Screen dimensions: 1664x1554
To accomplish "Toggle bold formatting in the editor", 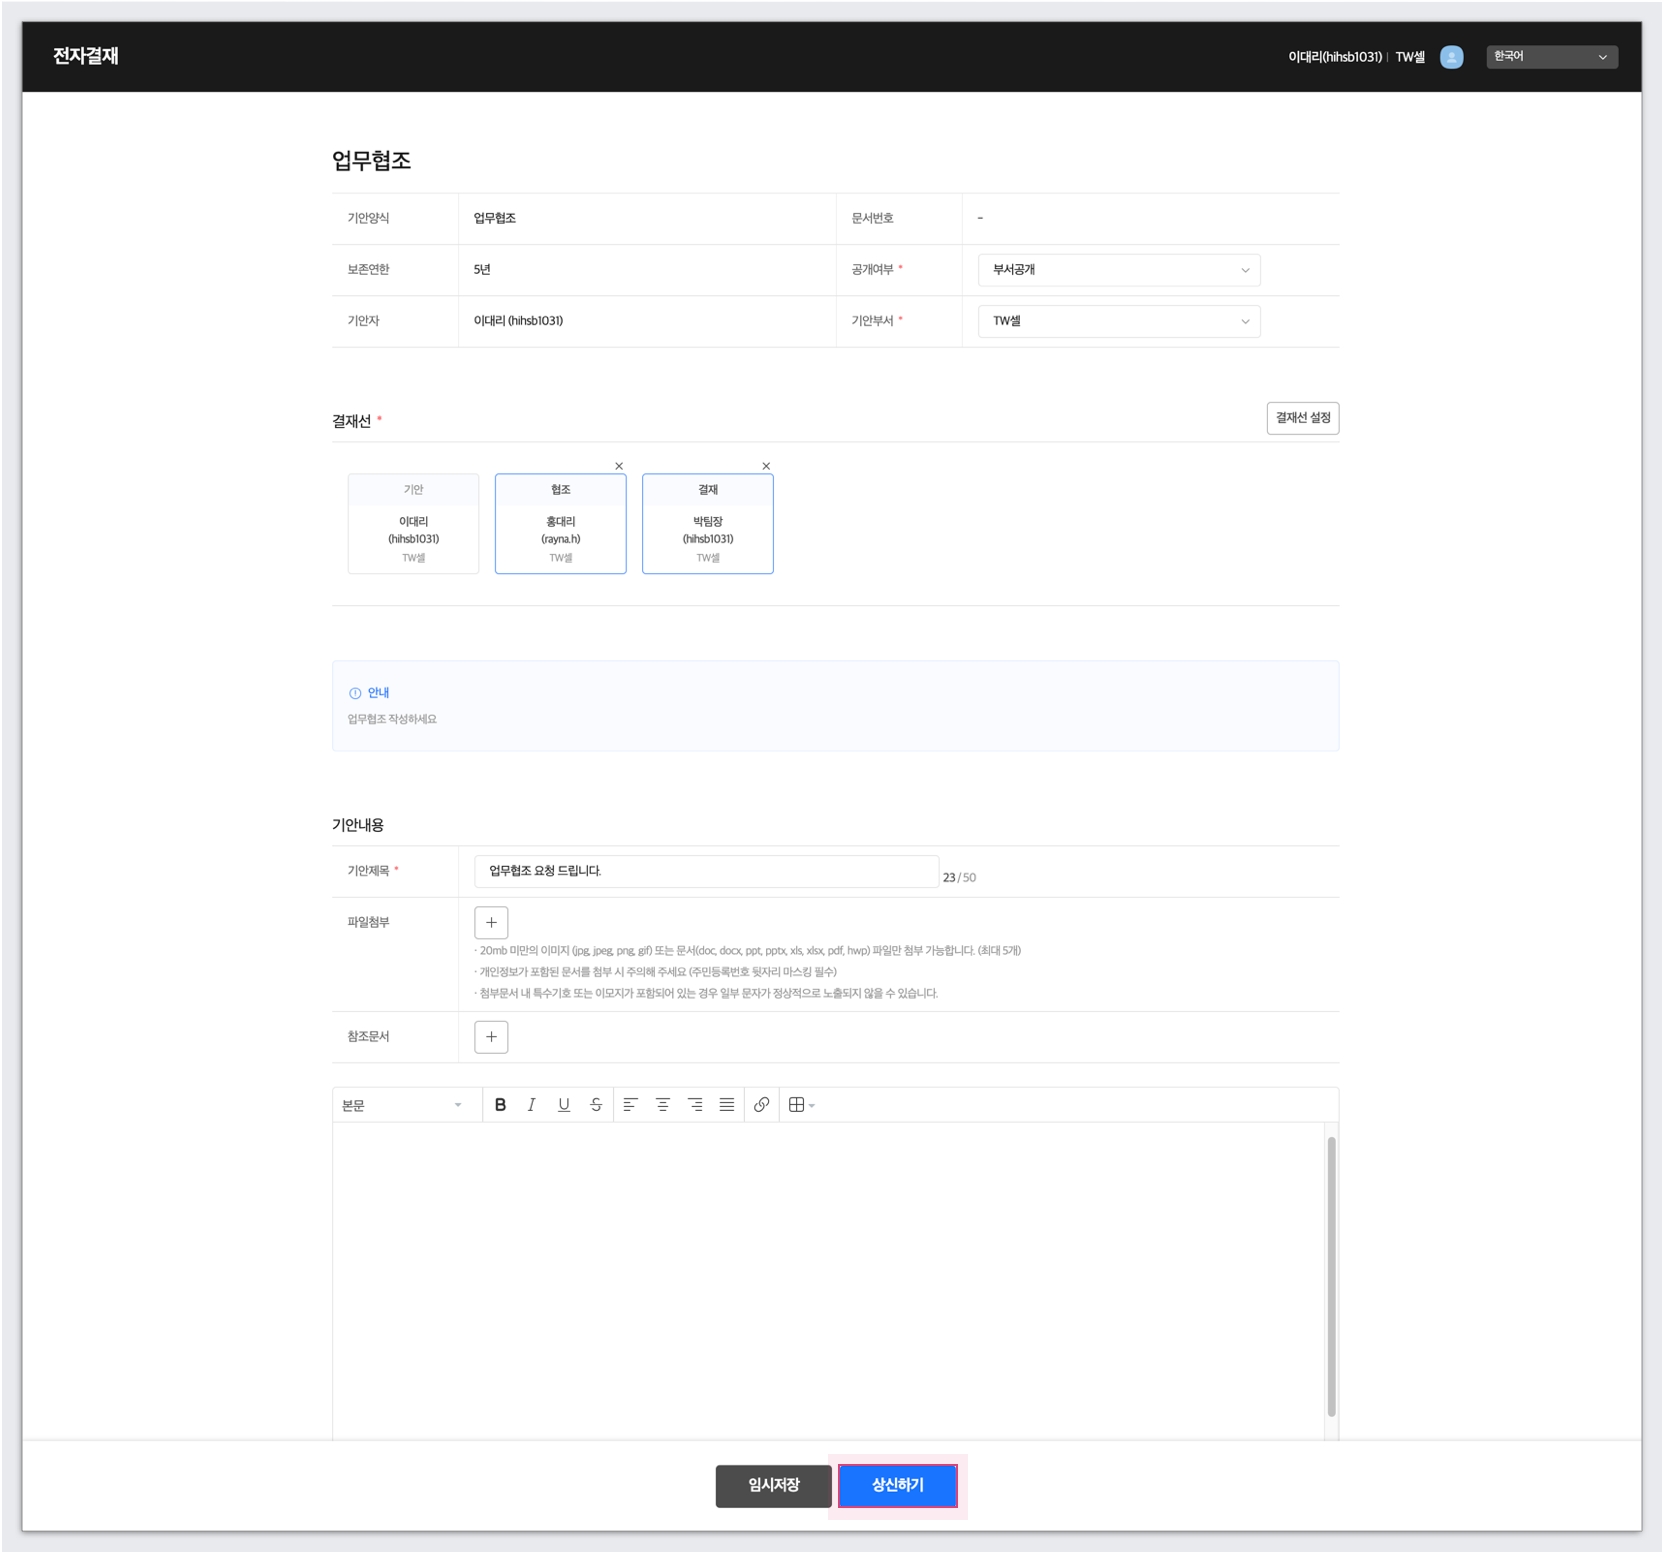I will coord(500,1105).
